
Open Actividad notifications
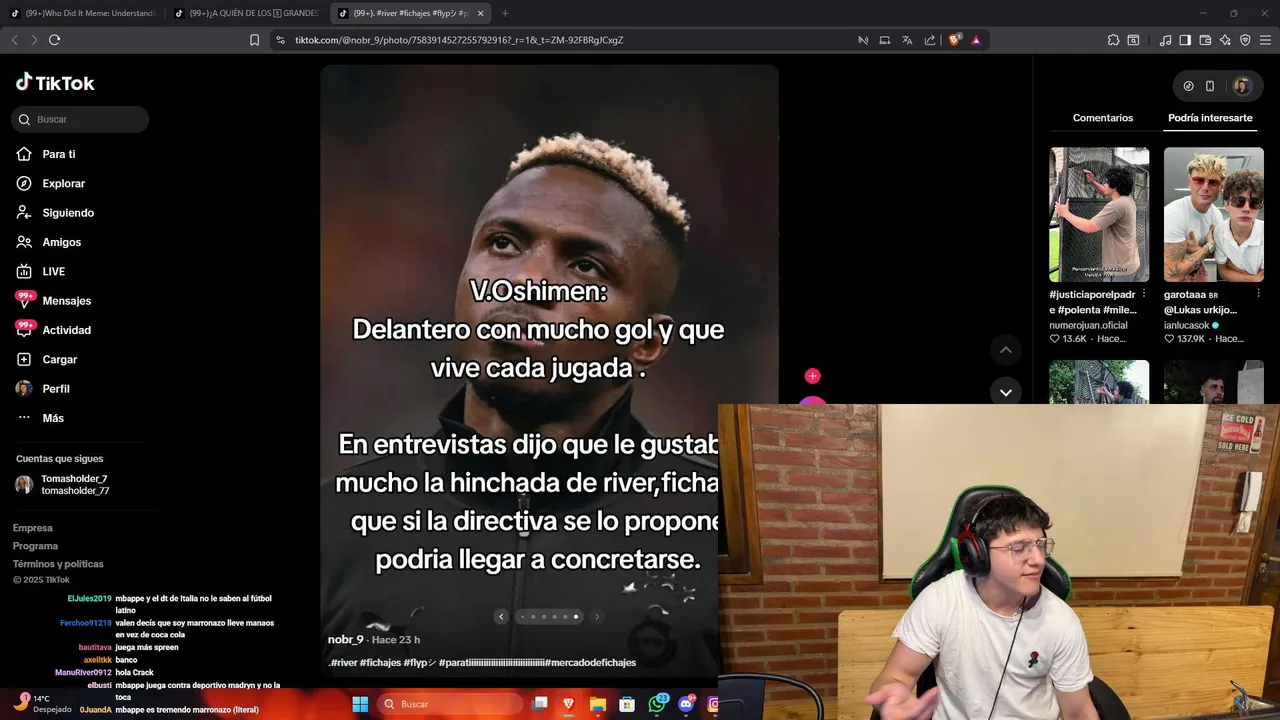pos(54,330)
